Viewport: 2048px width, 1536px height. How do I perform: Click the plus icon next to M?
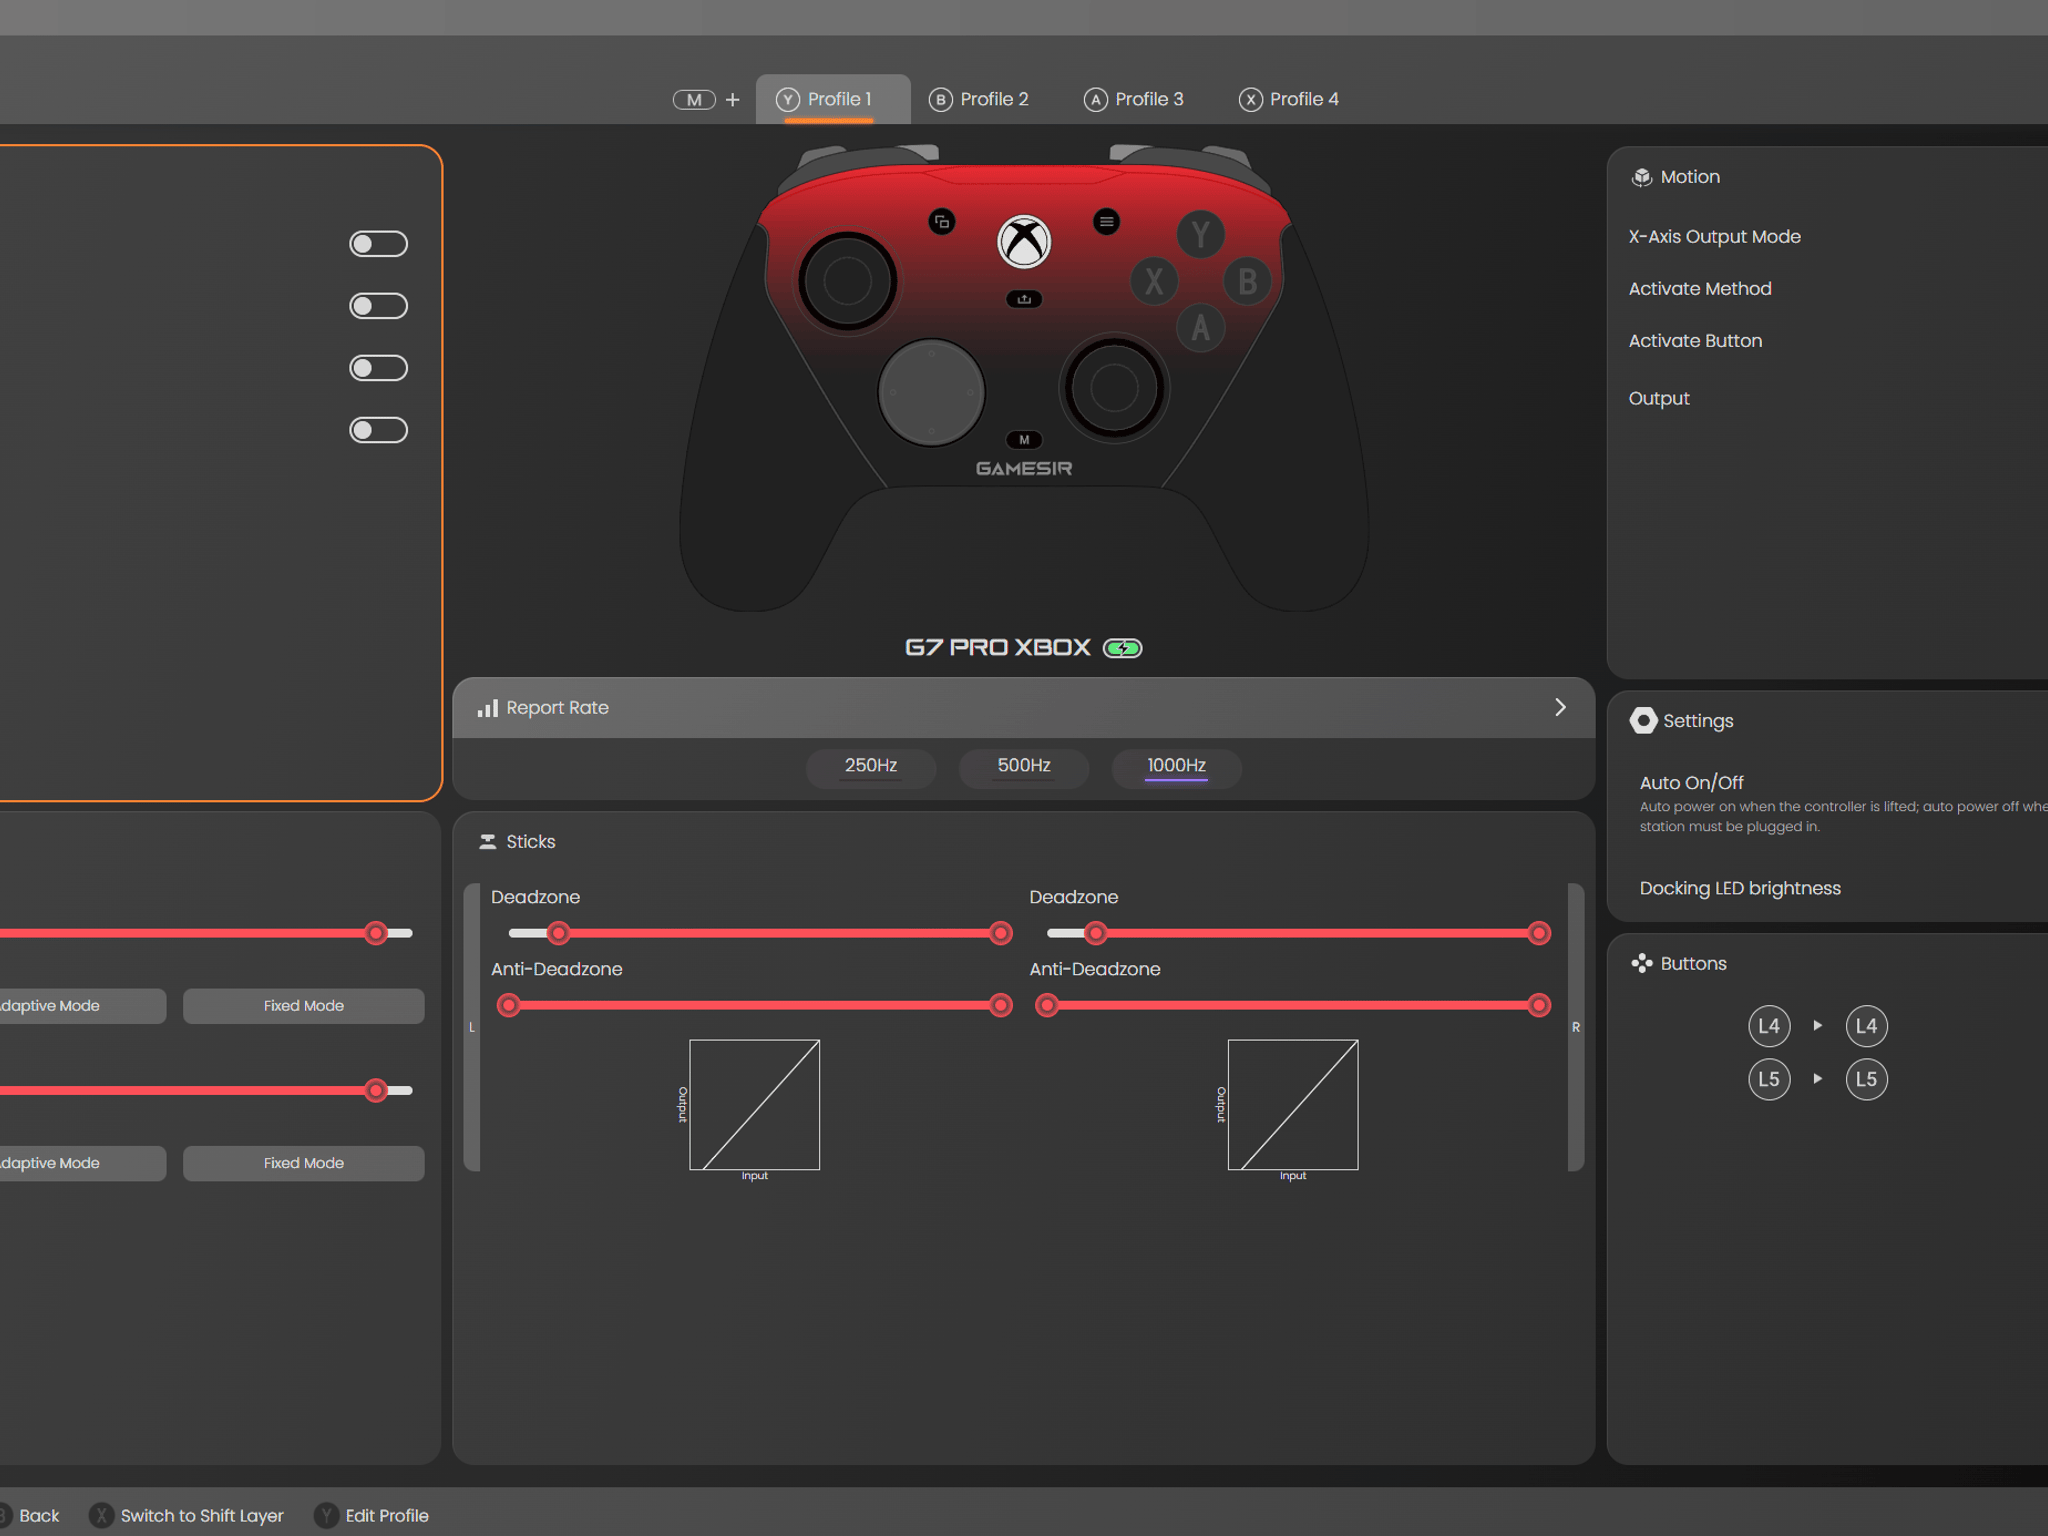pyautogui.click(x=733, y=100)
